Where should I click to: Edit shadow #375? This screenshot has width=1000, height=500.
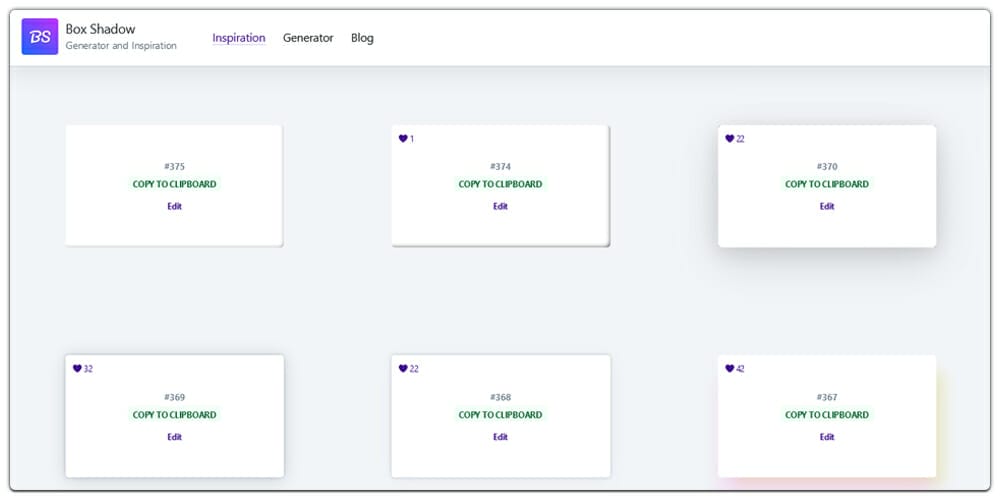coord(174,206)
